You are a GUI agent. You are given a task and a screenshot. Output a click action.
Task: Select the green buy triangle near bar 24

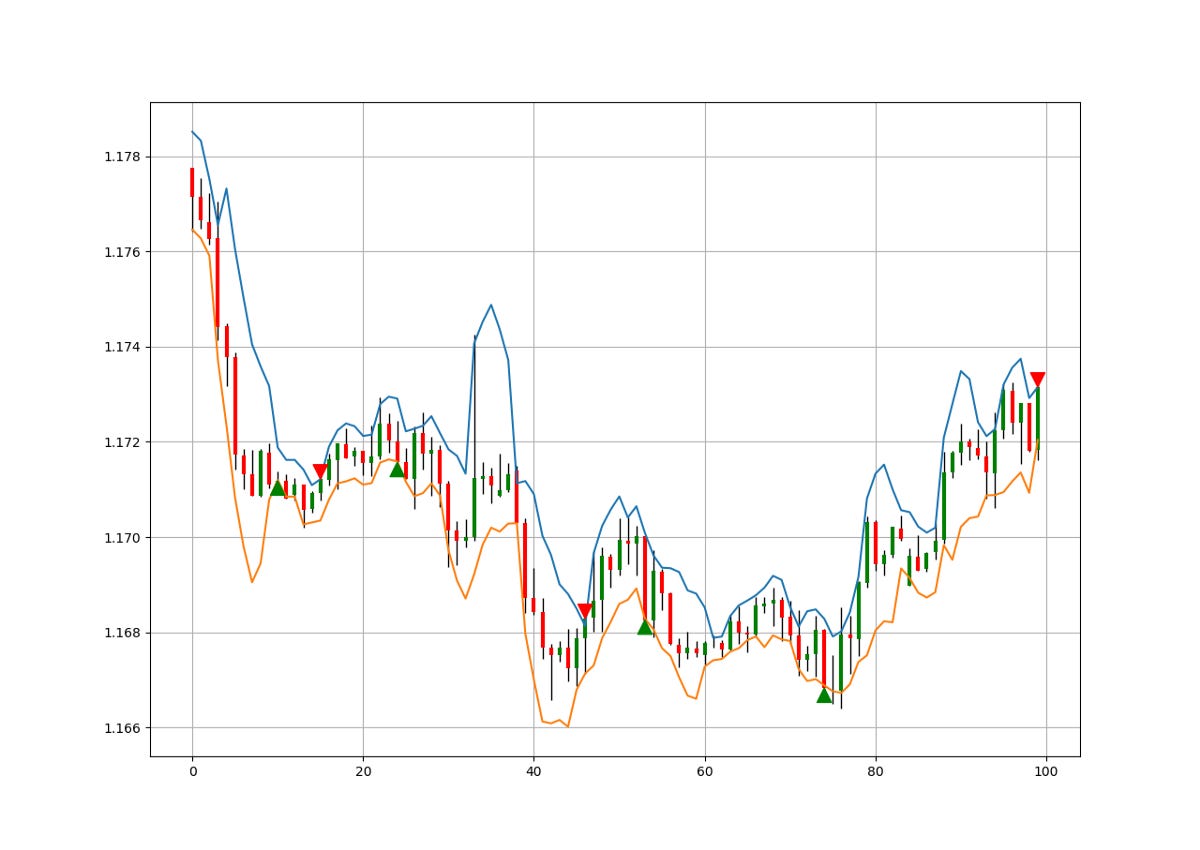tap(397, 469)
